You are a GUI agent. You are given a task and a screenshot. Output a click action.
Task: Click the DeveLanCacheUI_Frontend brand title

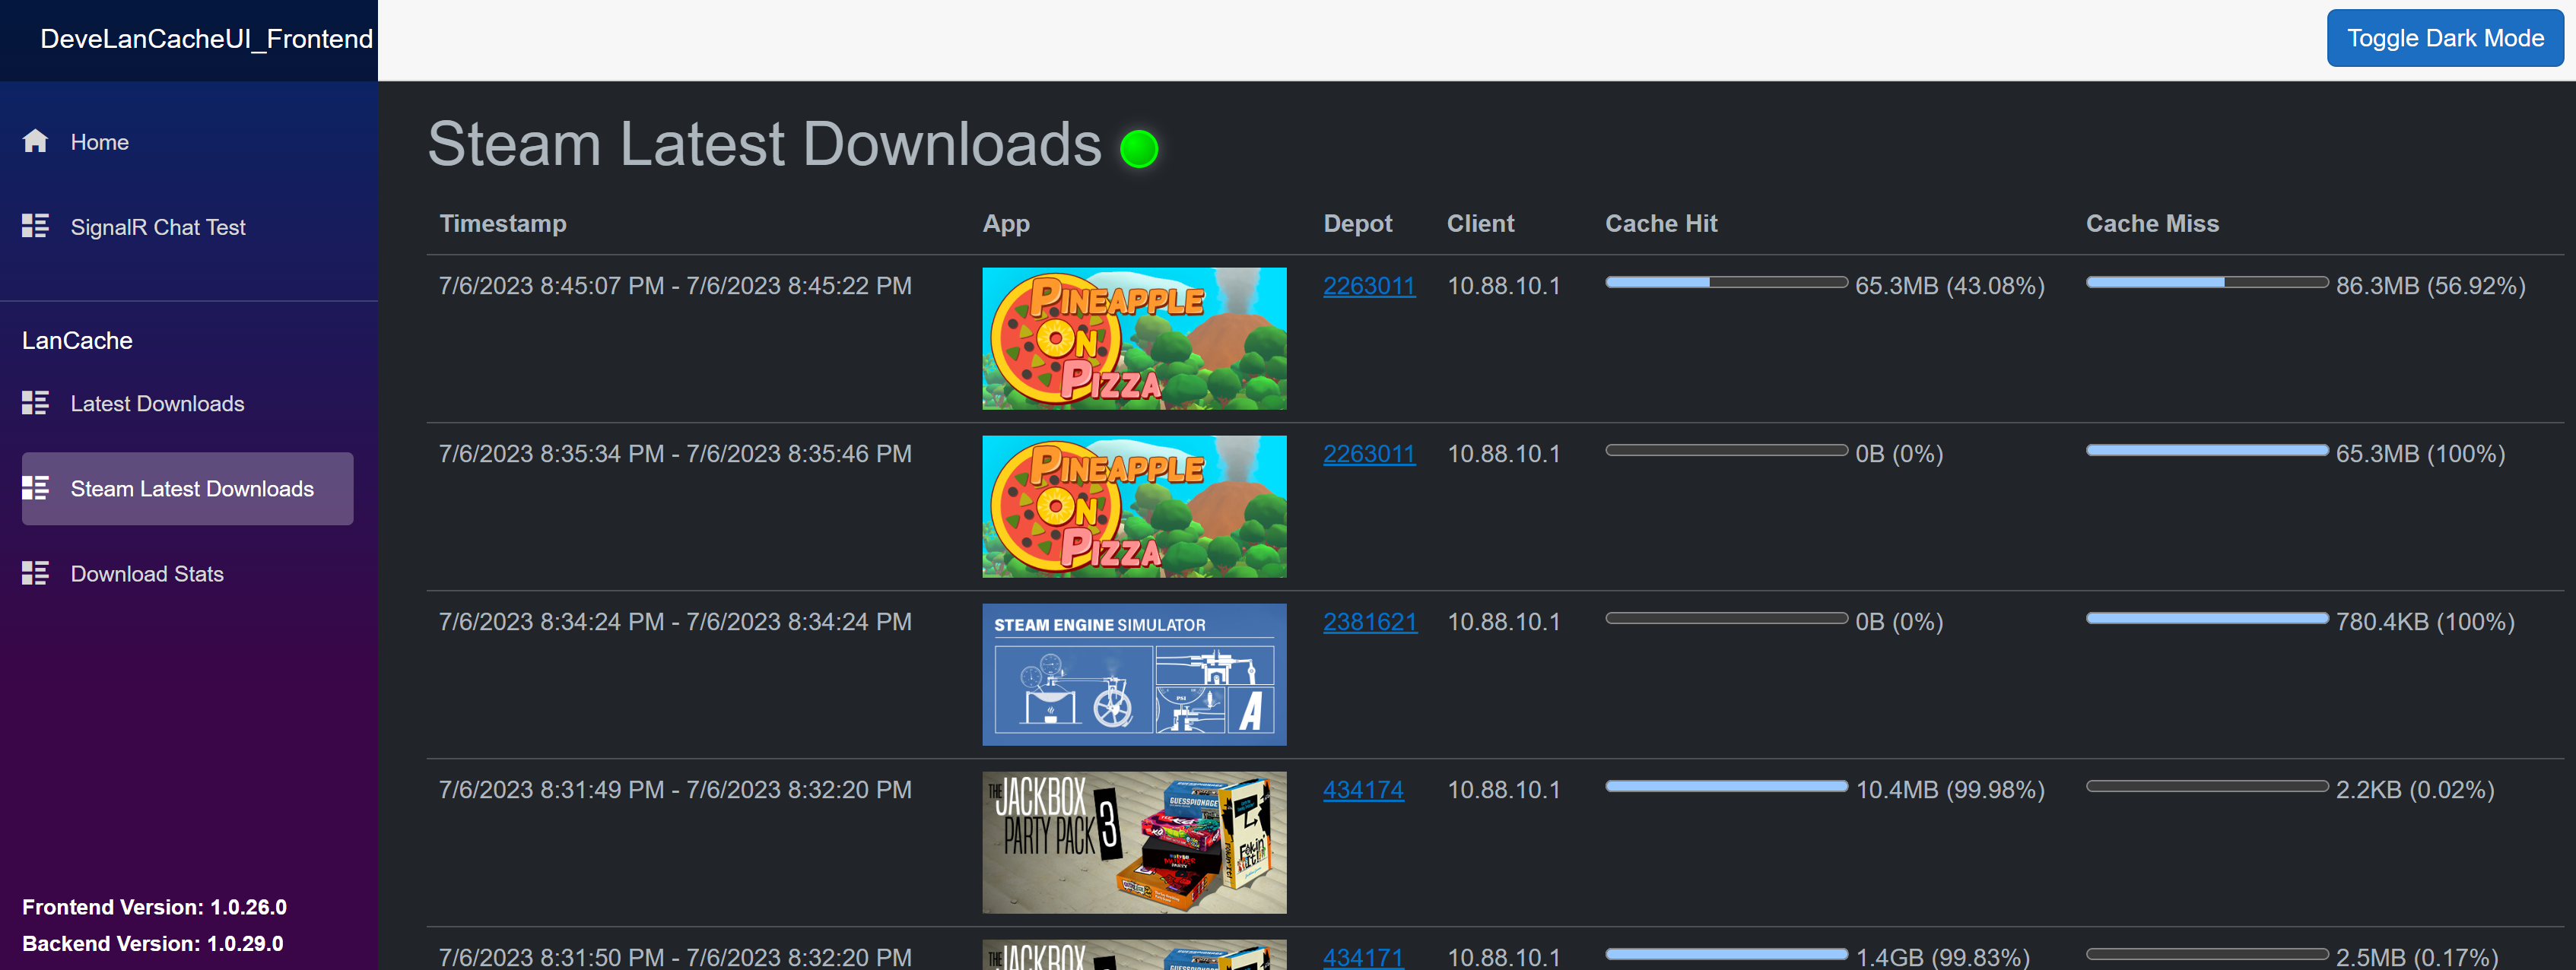point(206,39)
